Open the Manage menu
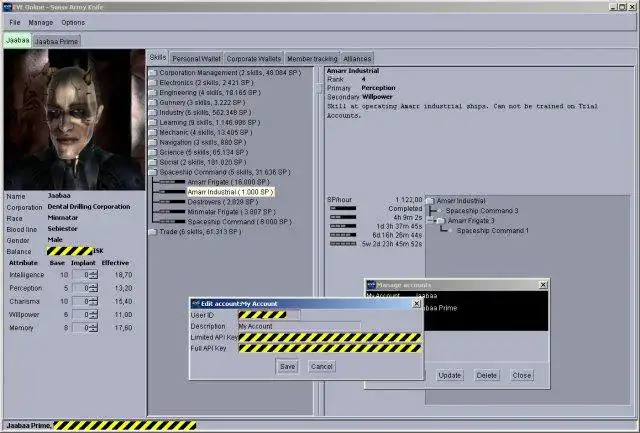The width and height of the screenshot is (640, 433). 41,22
